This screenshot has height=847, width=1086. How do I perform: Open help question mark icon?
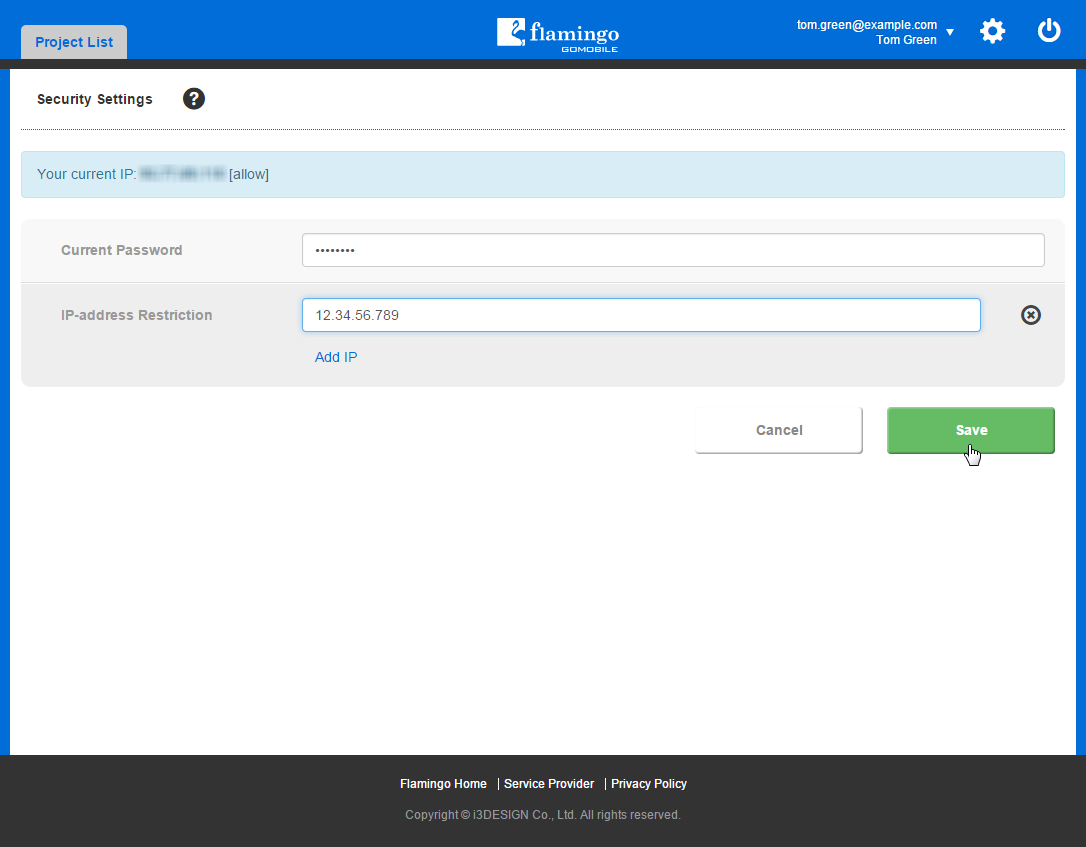(194, 99)
